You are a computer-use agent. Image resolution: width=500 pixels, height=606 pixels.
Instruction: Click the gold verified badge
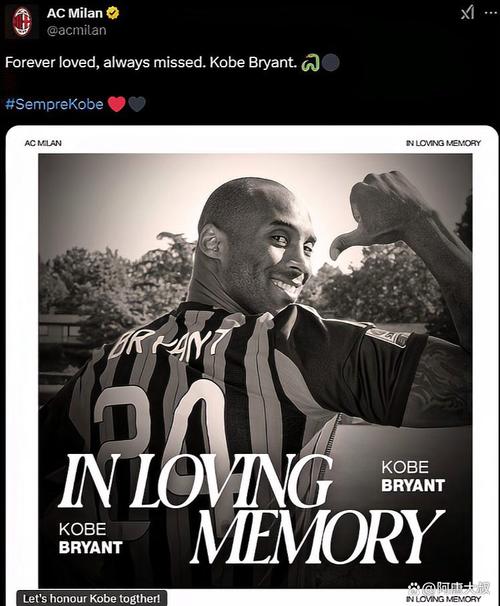[x=113, y=13]
